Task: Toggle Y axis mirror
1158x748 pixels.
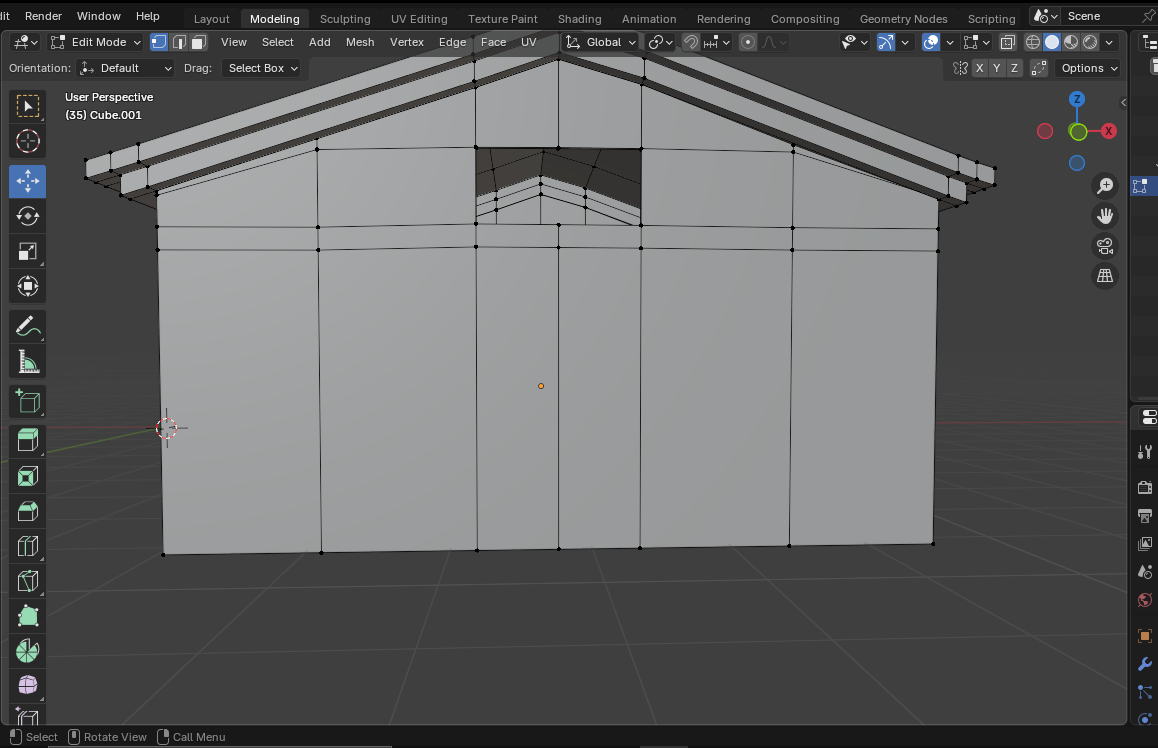Action: [997, 68]
